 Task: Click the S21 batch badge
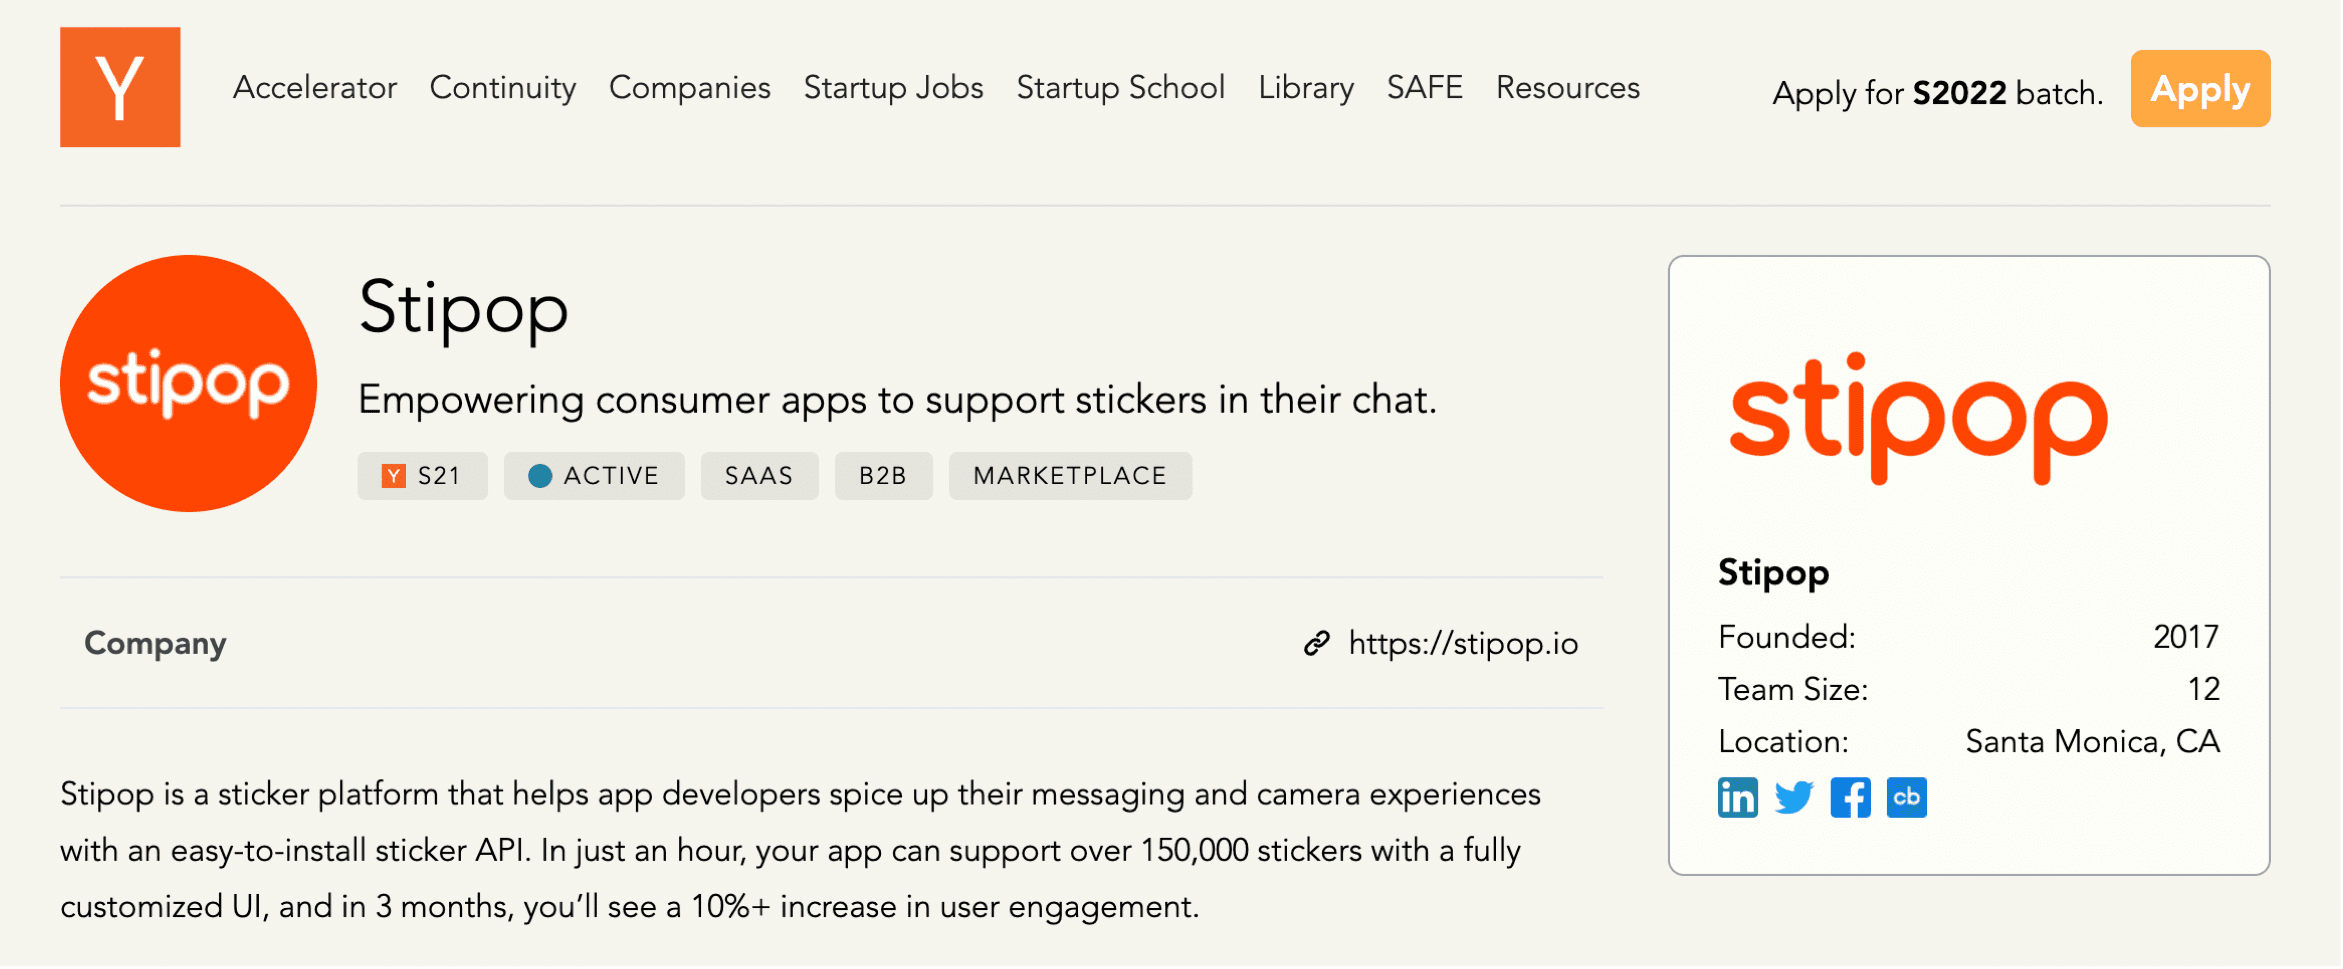[422, 476]
